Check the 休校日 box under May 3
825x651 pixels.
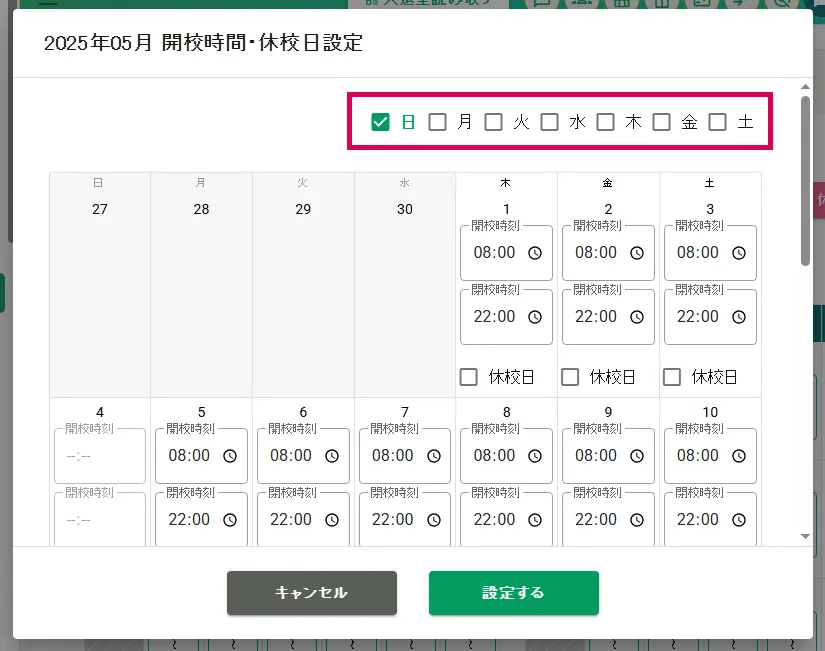pos(672,377)
